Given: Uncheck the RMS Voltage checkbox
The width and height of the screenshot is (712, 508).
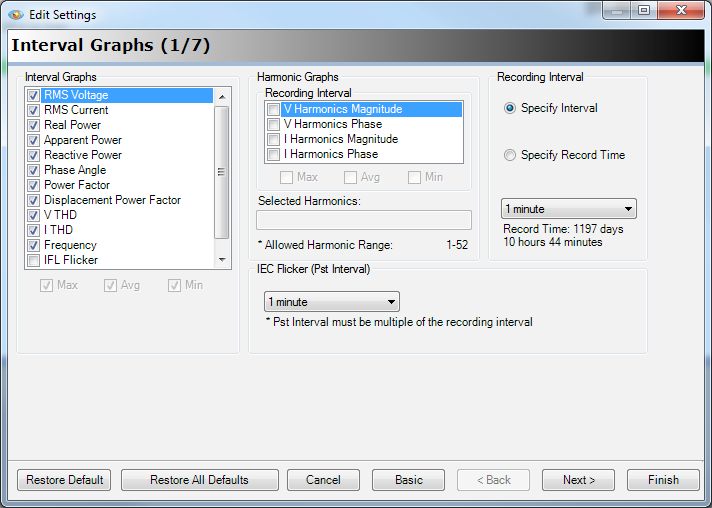Looking at the screenshot, I should click(x=33, y=95).
